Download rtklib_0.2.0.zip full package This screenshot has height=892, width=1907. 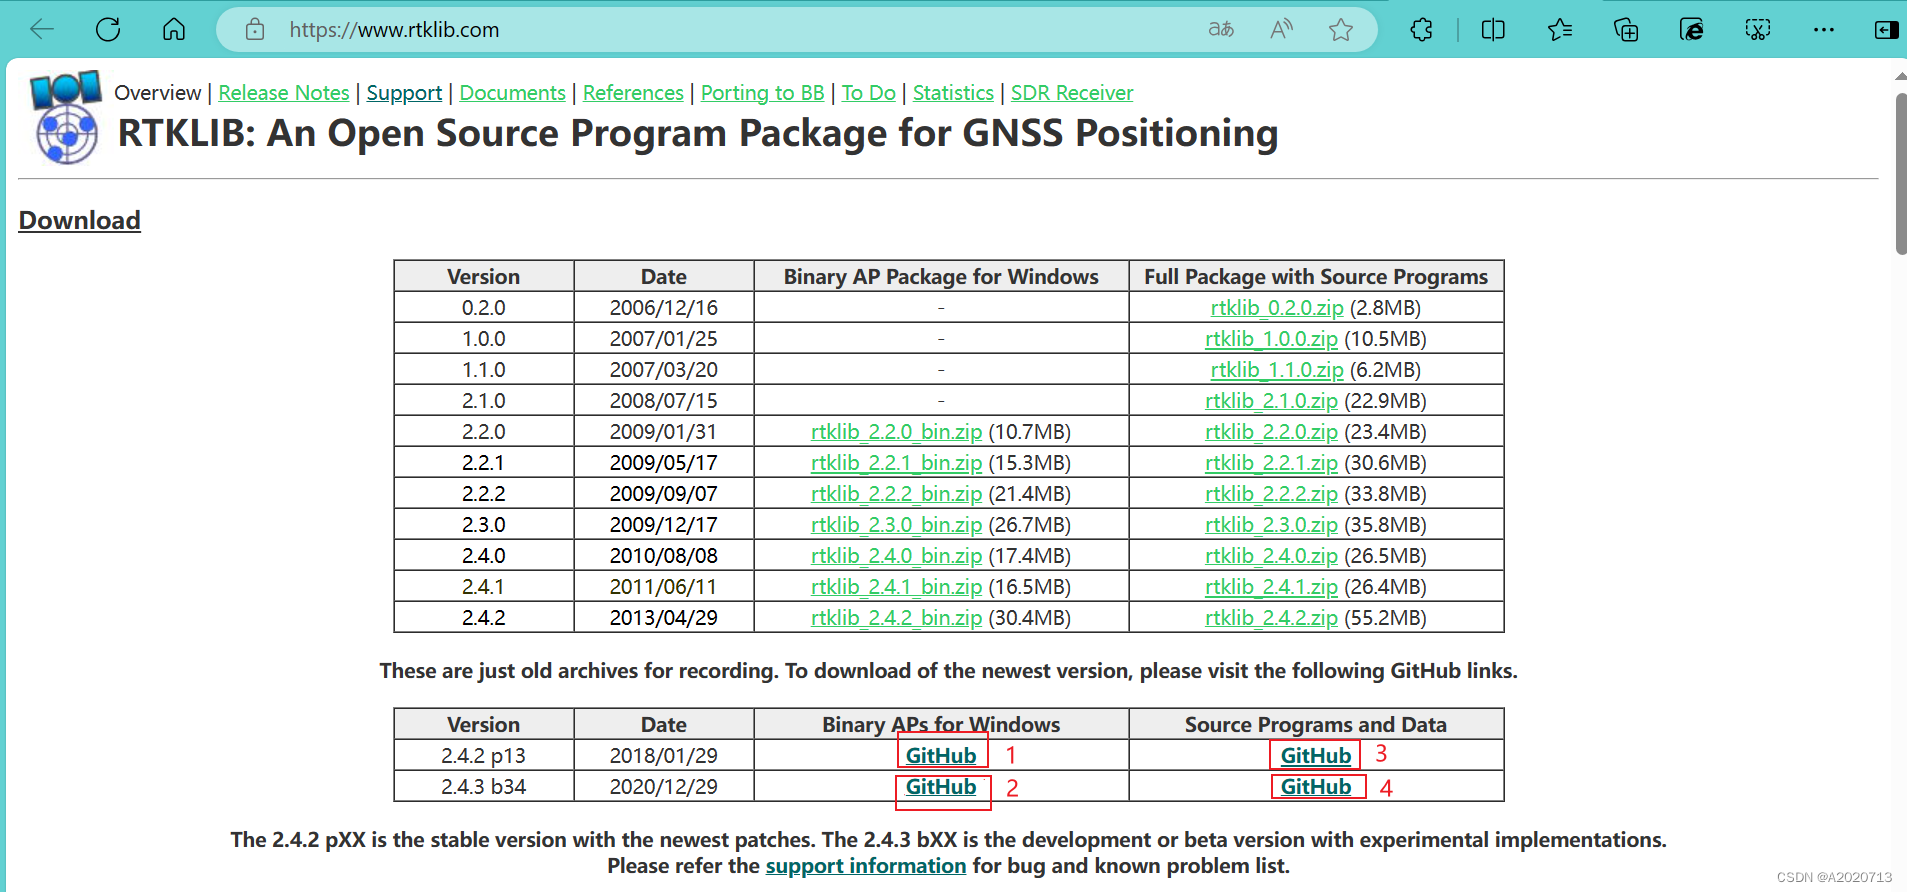tap(1277, 308)
